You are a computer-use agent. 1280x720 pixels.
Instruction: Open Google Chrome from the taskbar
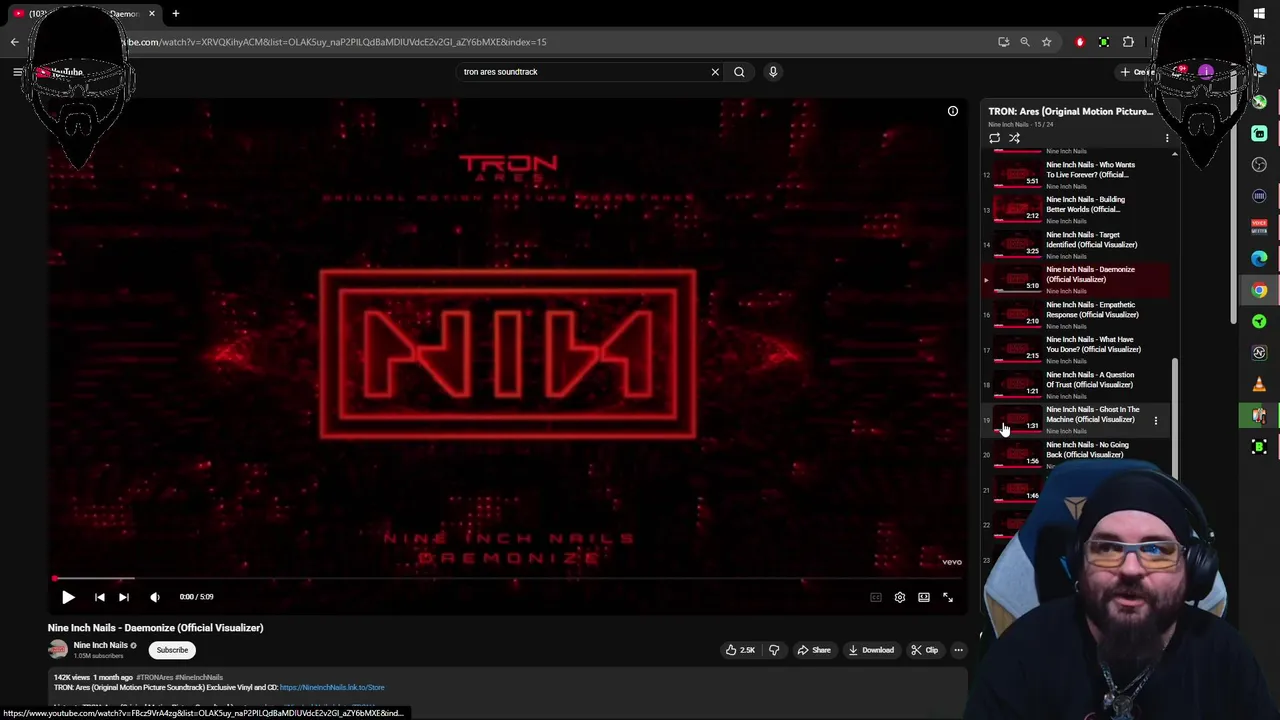1259,290
